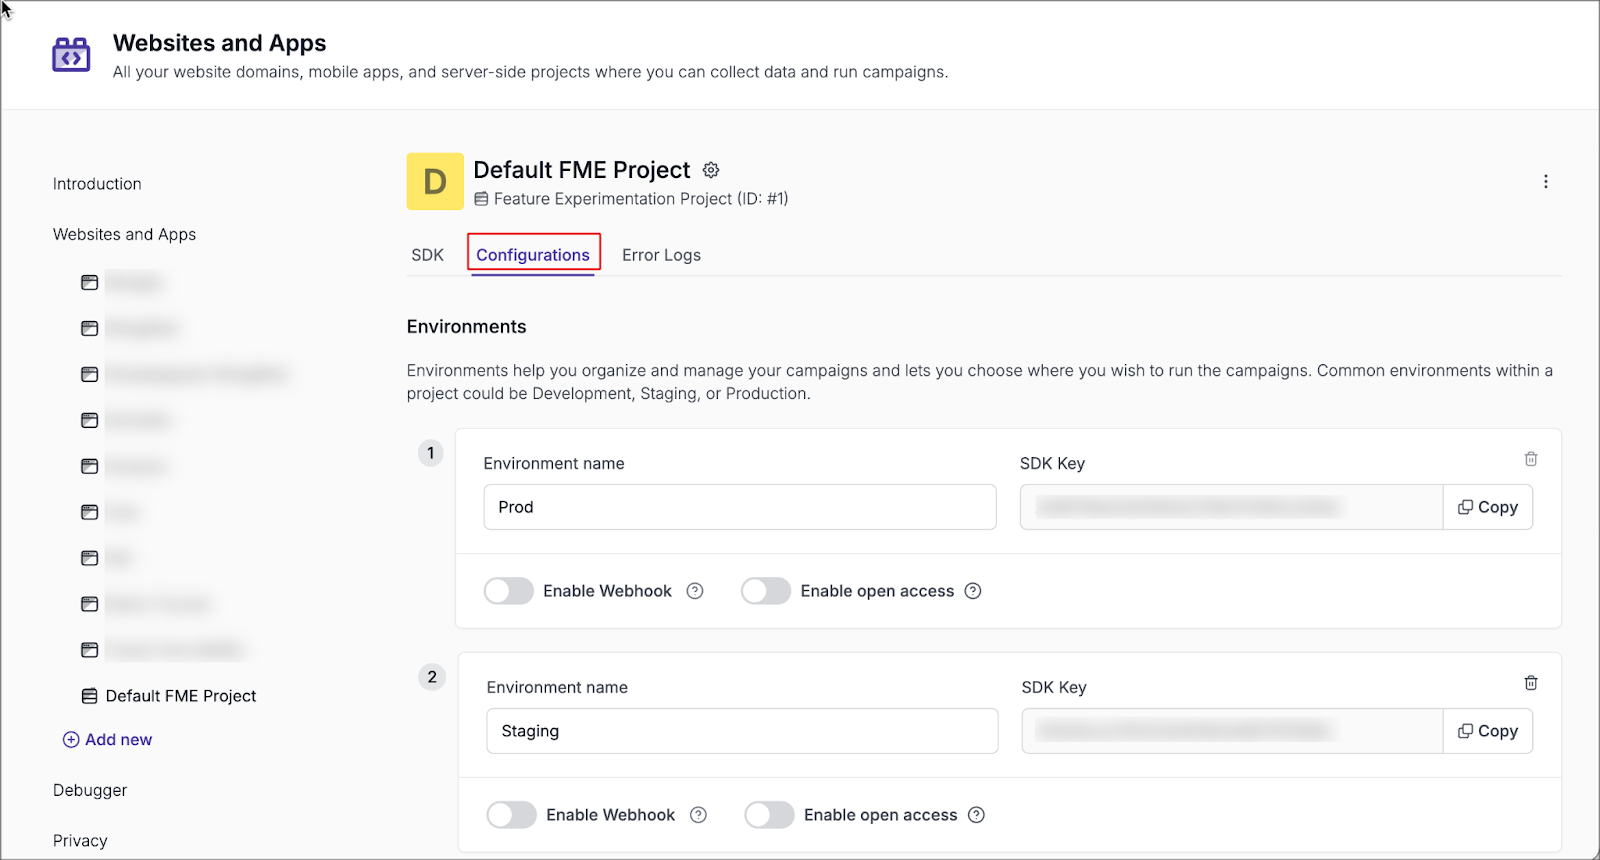1600x860 pixels.
Task: Enable Webhook for the Staging environment
Action: point(512,815)
